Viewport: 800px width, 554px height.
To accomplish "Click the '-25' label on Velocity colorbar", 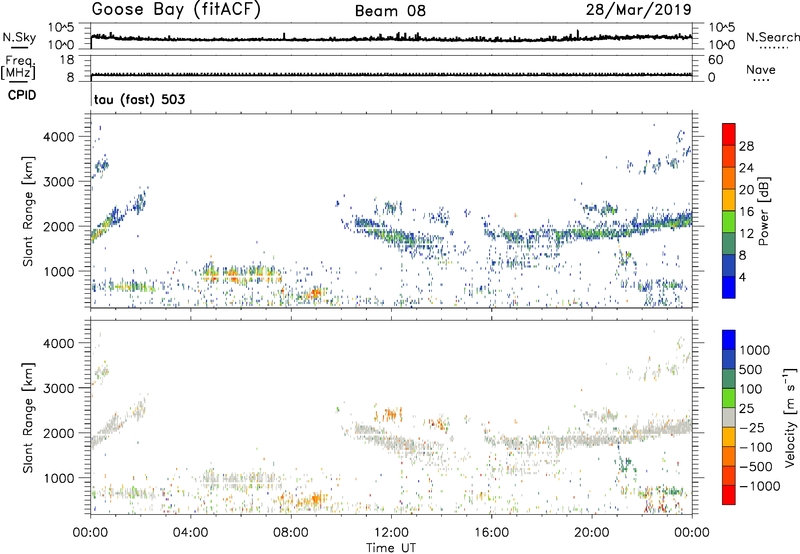I will point(752,427).
